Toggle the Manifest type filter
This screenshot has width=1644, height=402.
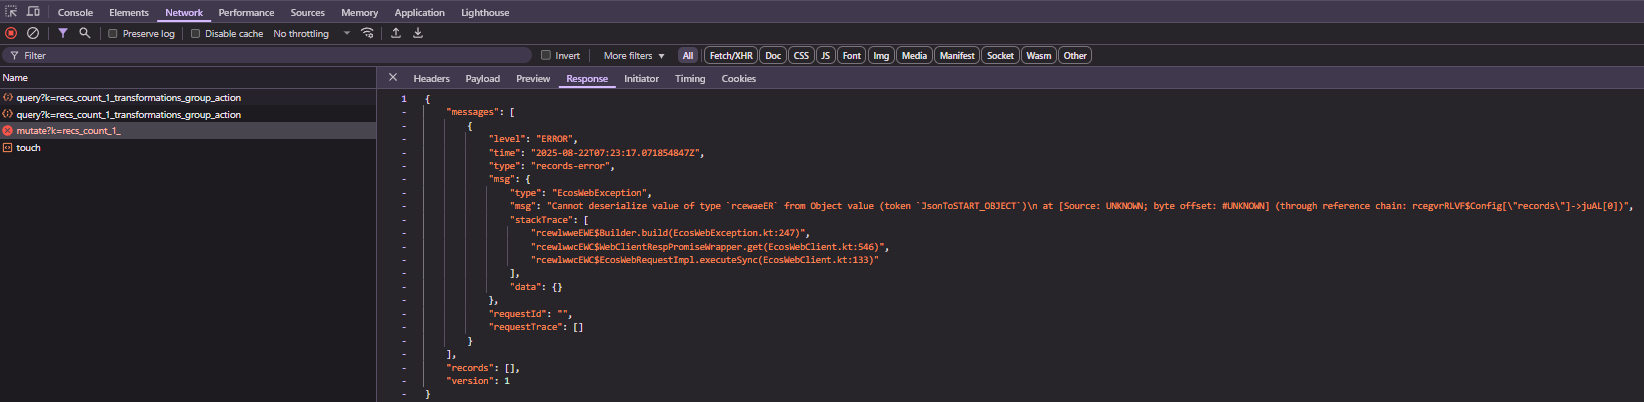pos(957,56)
